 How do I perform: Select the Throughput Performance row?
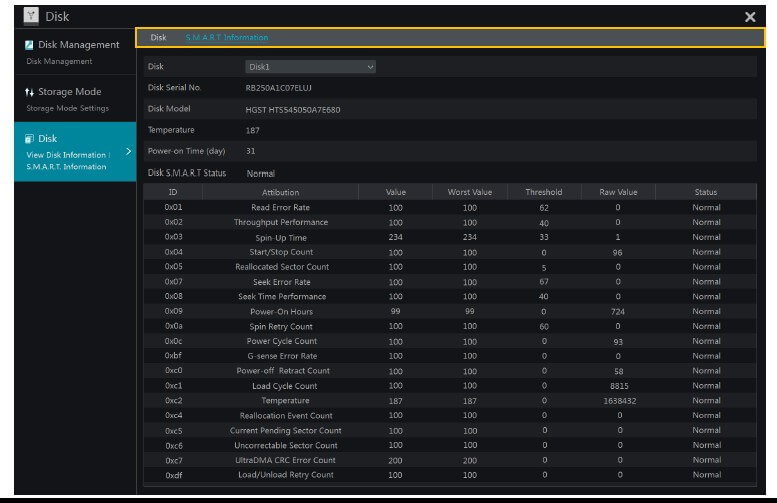[450, 223]
